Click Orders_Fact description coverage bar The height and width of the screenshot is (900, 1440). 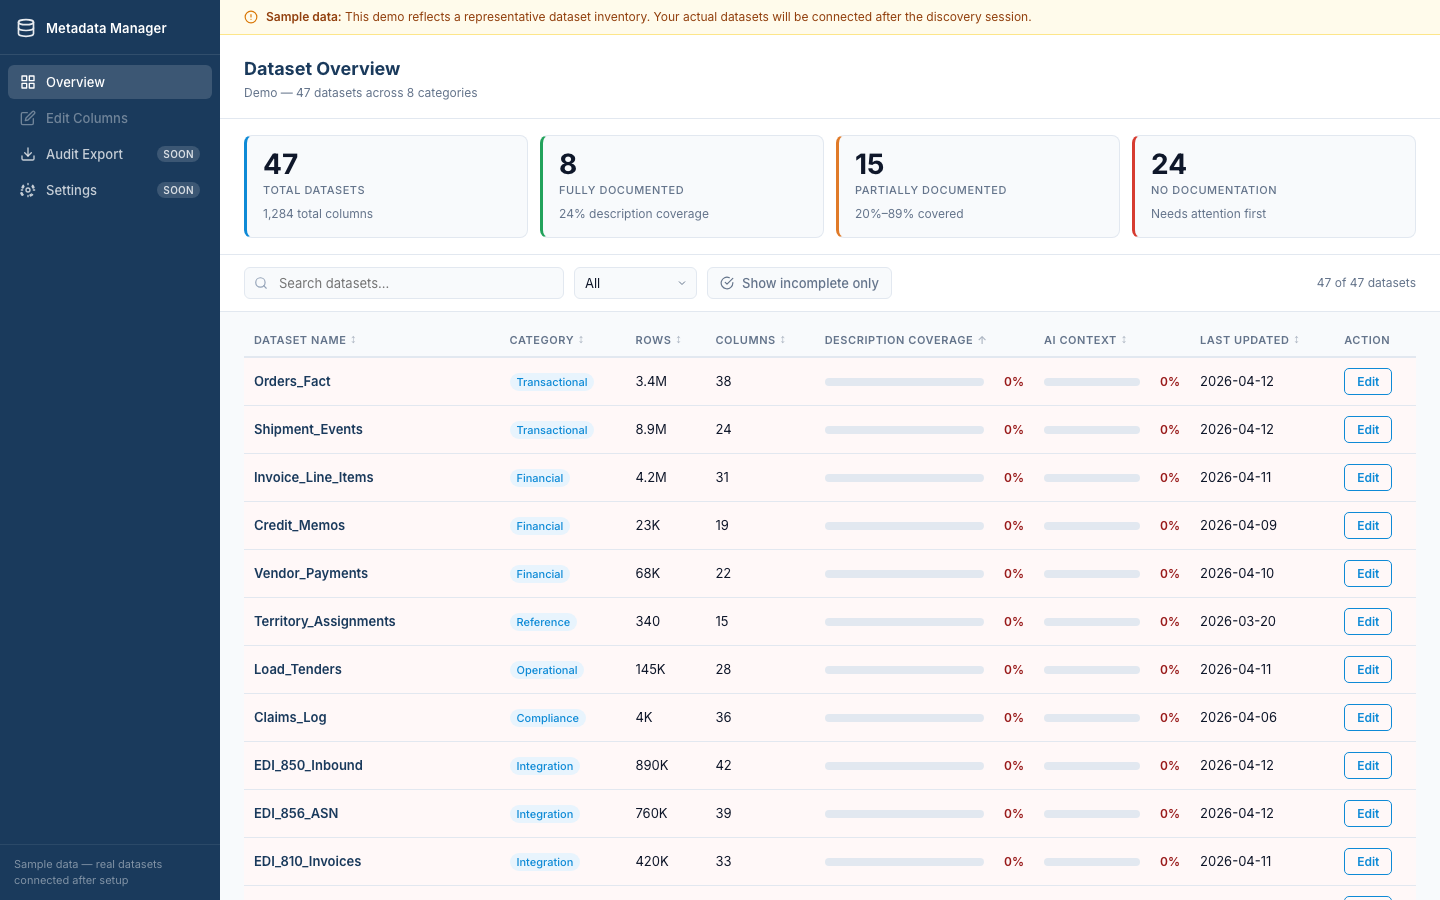tap(904, 382)
